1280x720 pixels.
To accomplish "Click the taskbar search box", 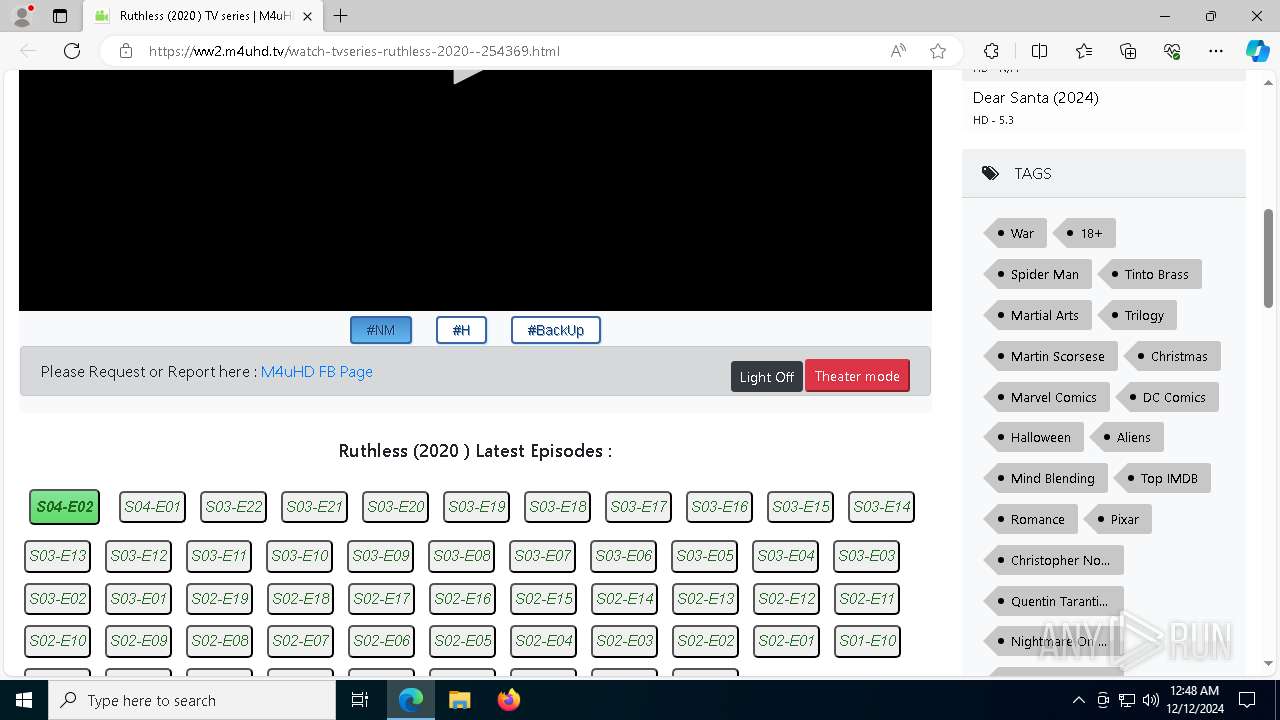I will click(192, 700).
